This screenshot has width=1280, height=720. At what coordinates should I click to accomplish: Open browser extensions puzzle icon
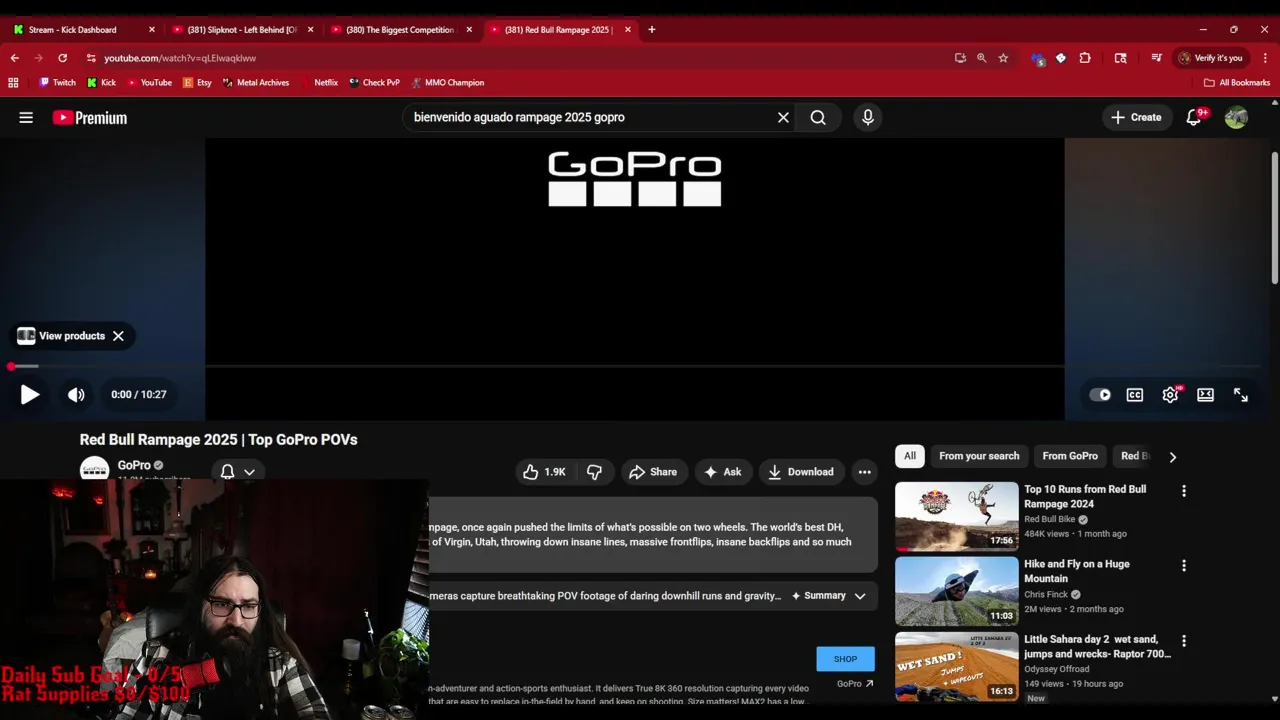tap(1085, 58)
